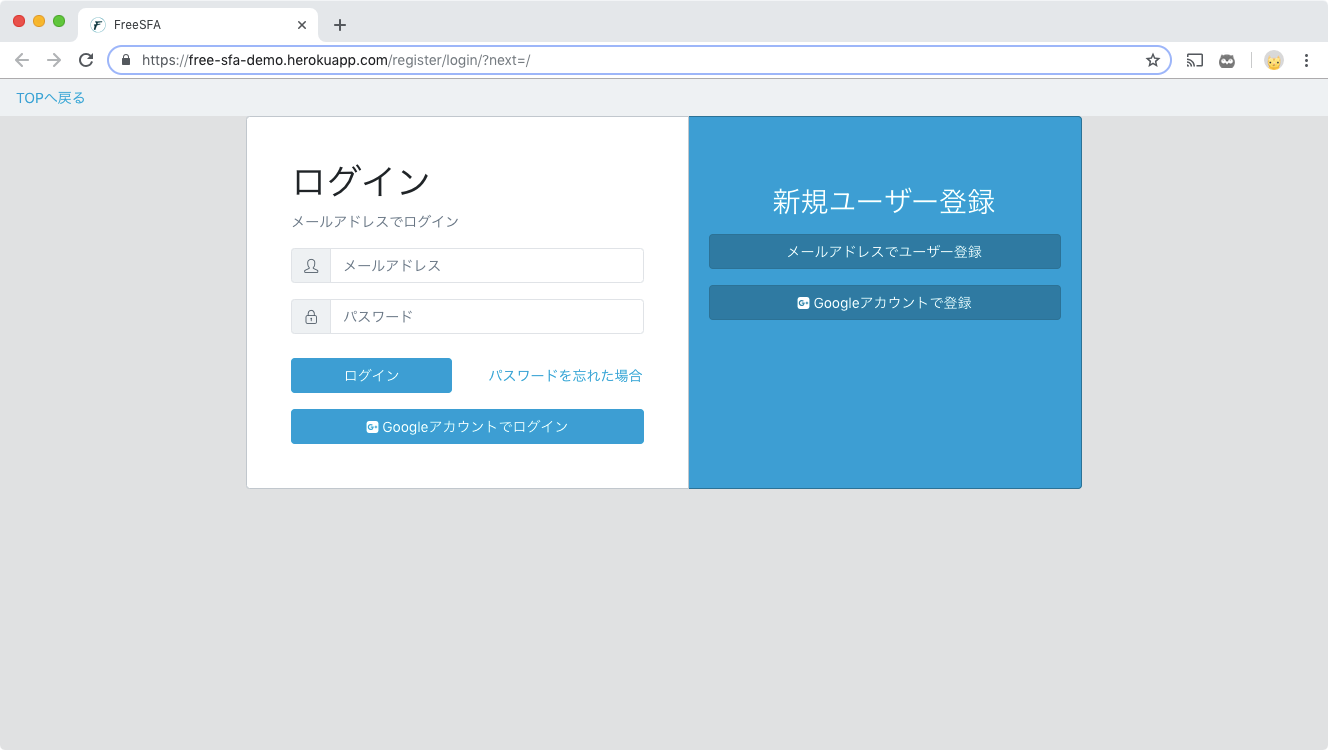This screenshot has width=1328, height=750.
Task: Close the FreeSFA tab
Action: [x=302, y=25]
